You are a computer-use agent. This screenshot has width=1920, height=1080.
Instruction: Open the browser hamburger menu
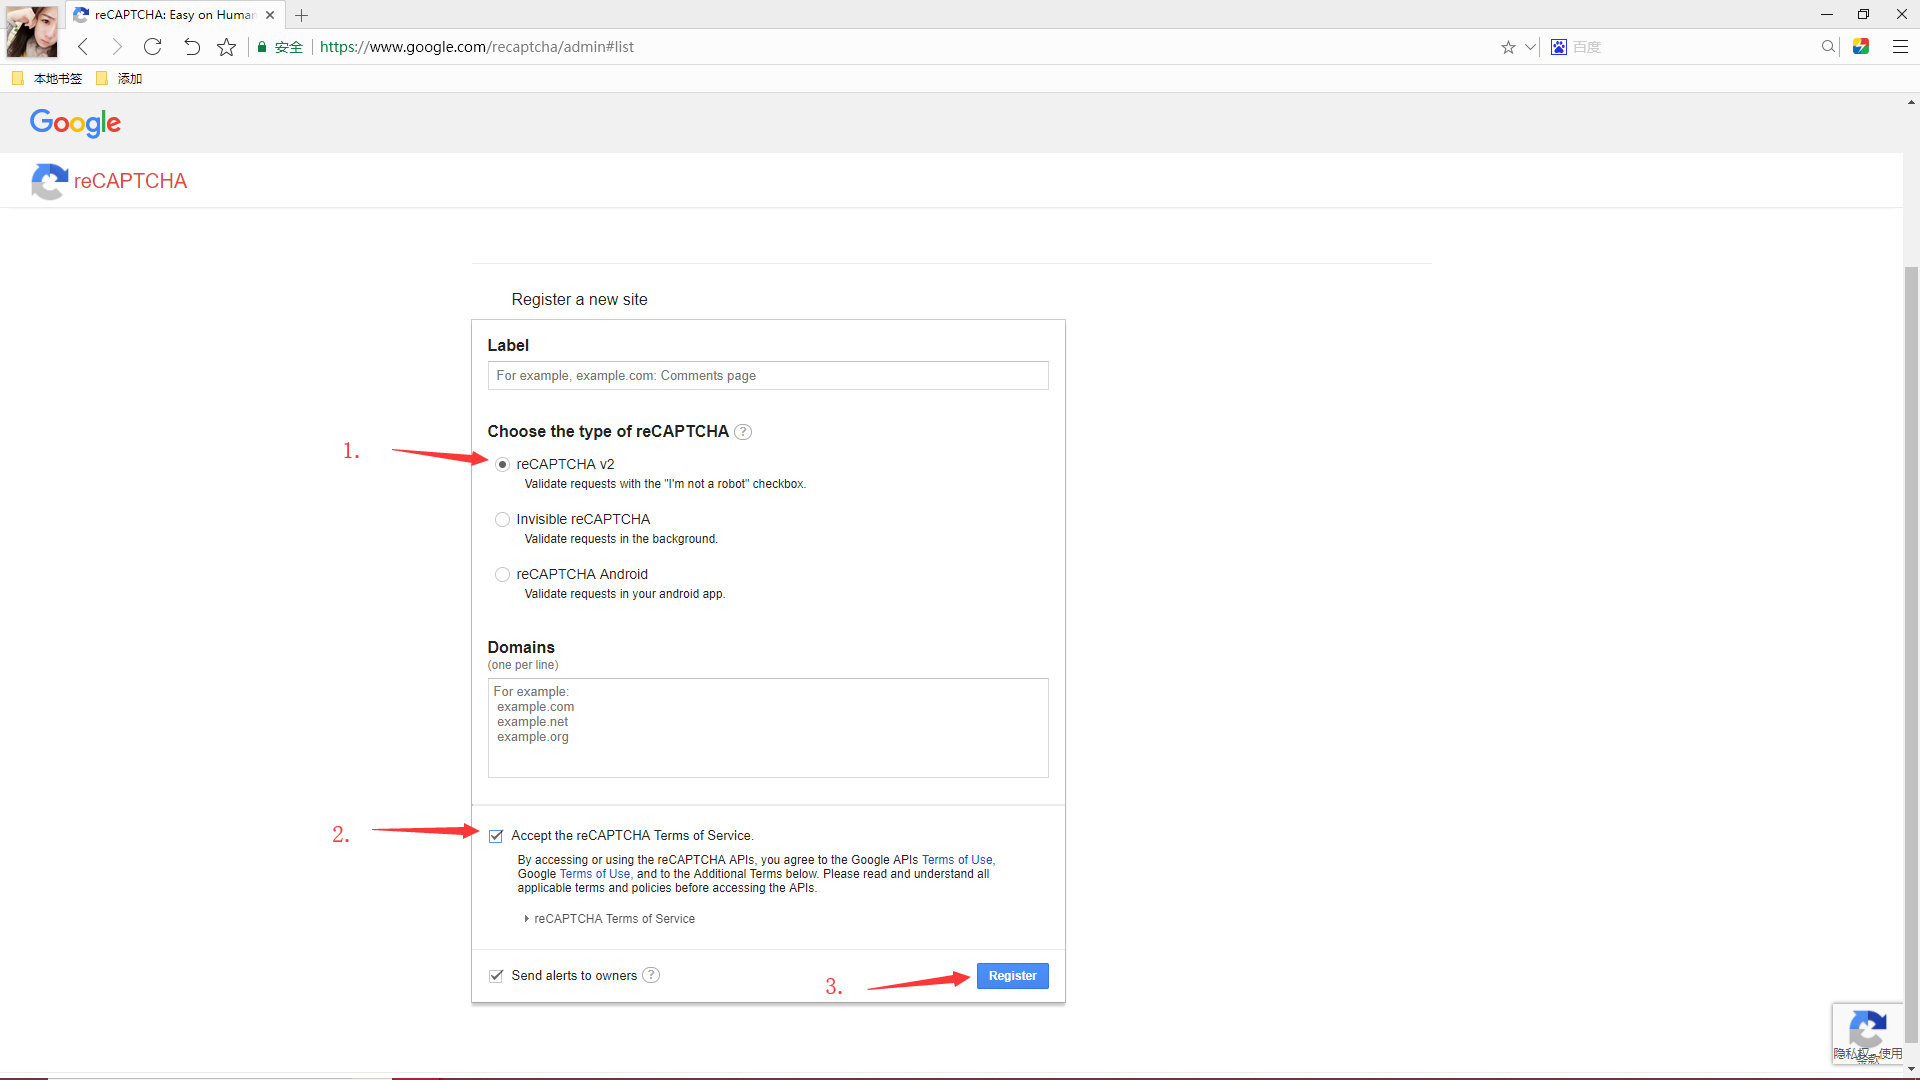1900,47
